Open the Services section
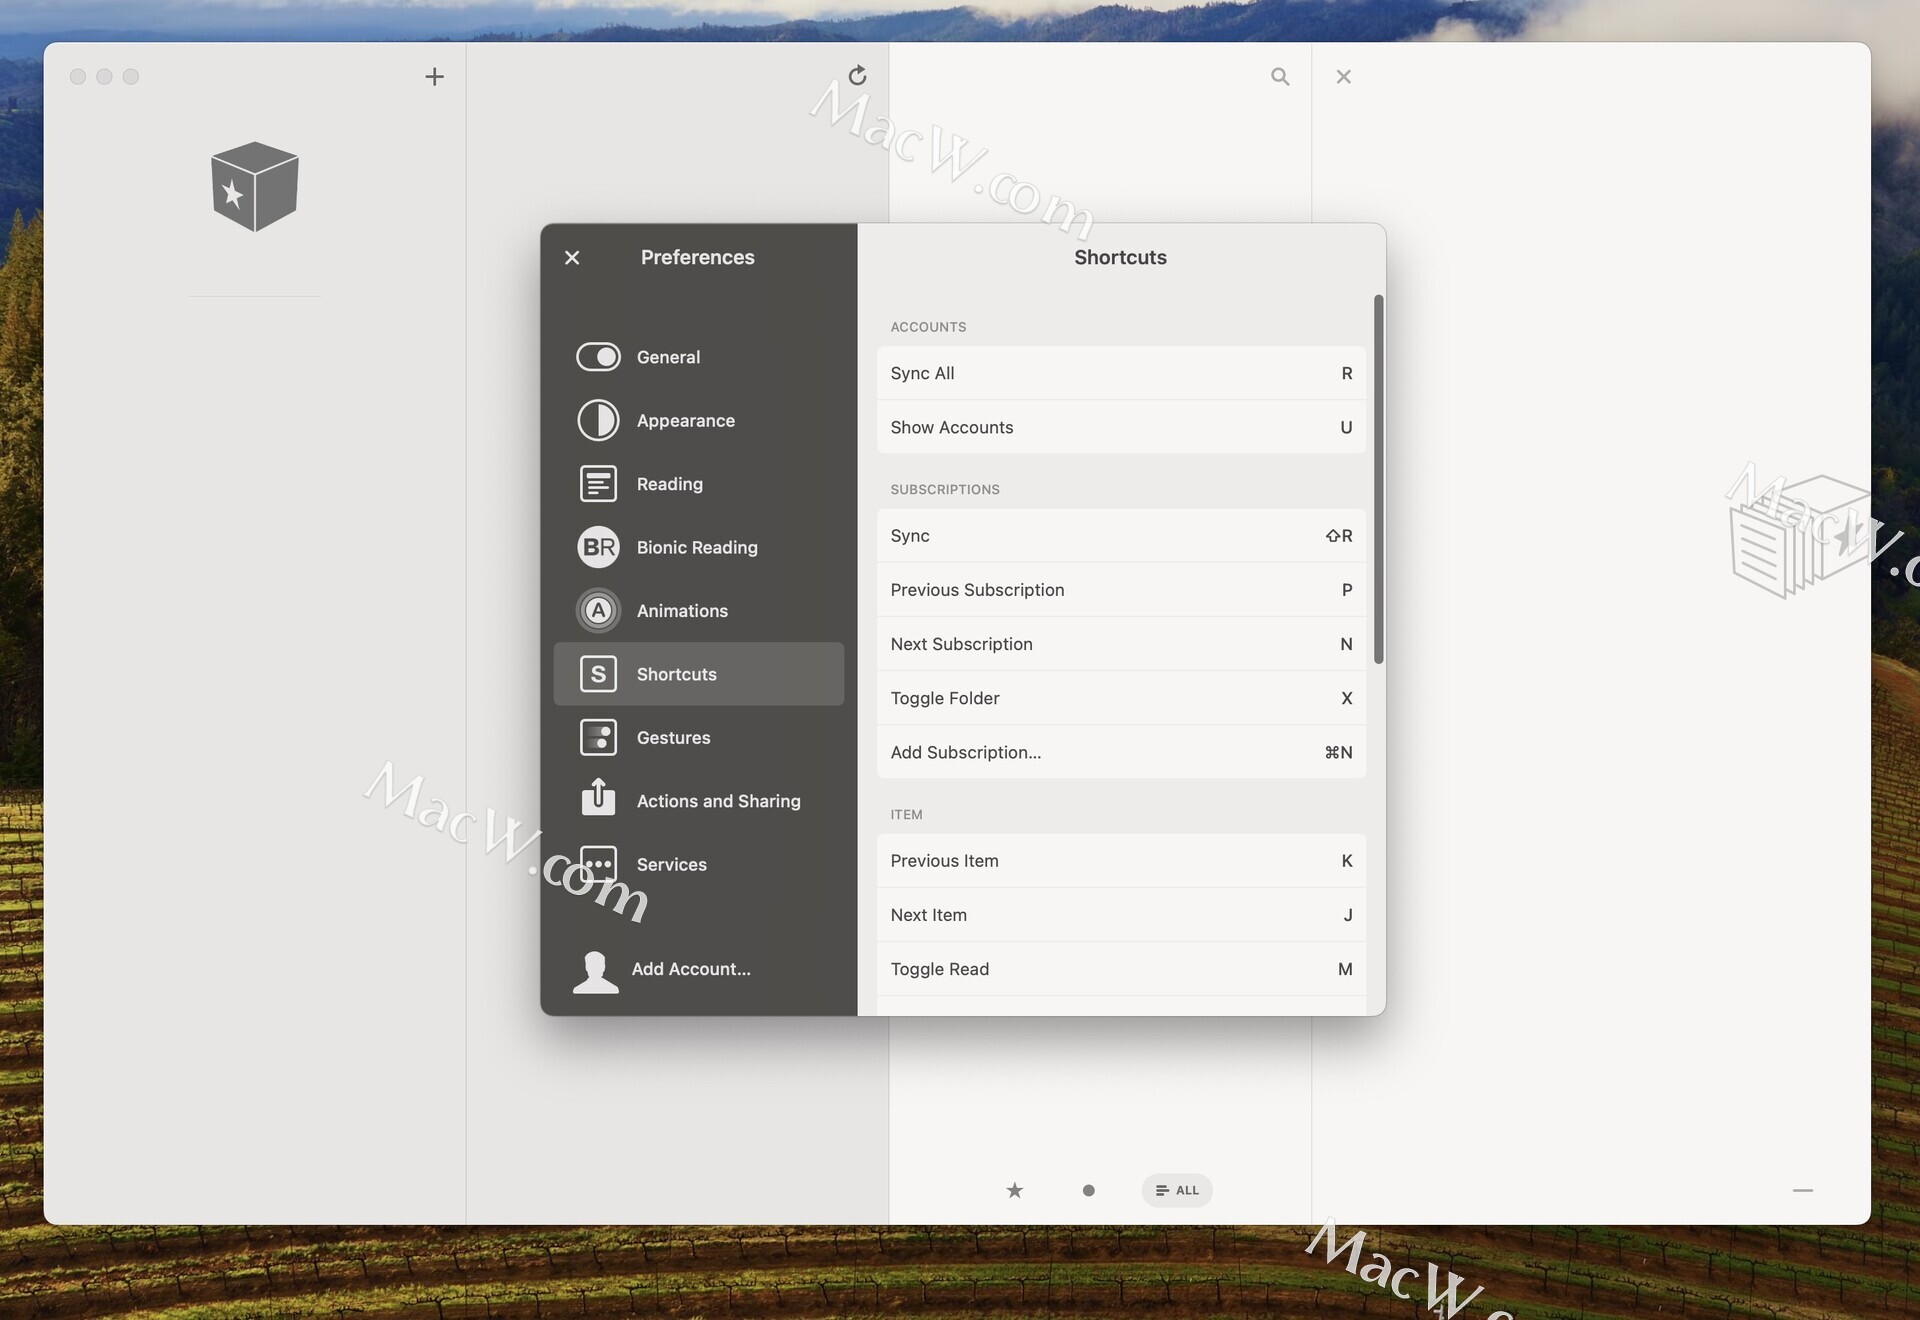Image resolution: width=1920 pixels, height=1320 pixels. [x=698, y=864]
